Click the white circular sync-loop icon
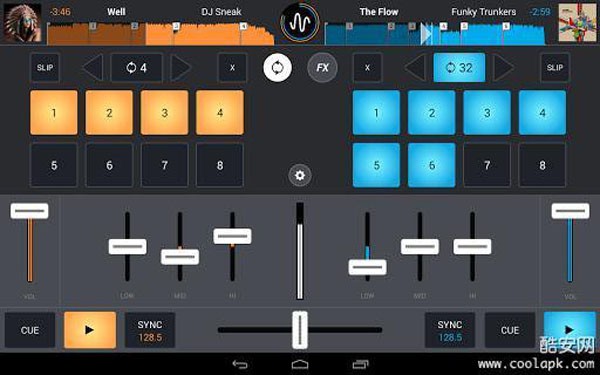600x375 pixels. pyautogui.click(x=277, y=68)
